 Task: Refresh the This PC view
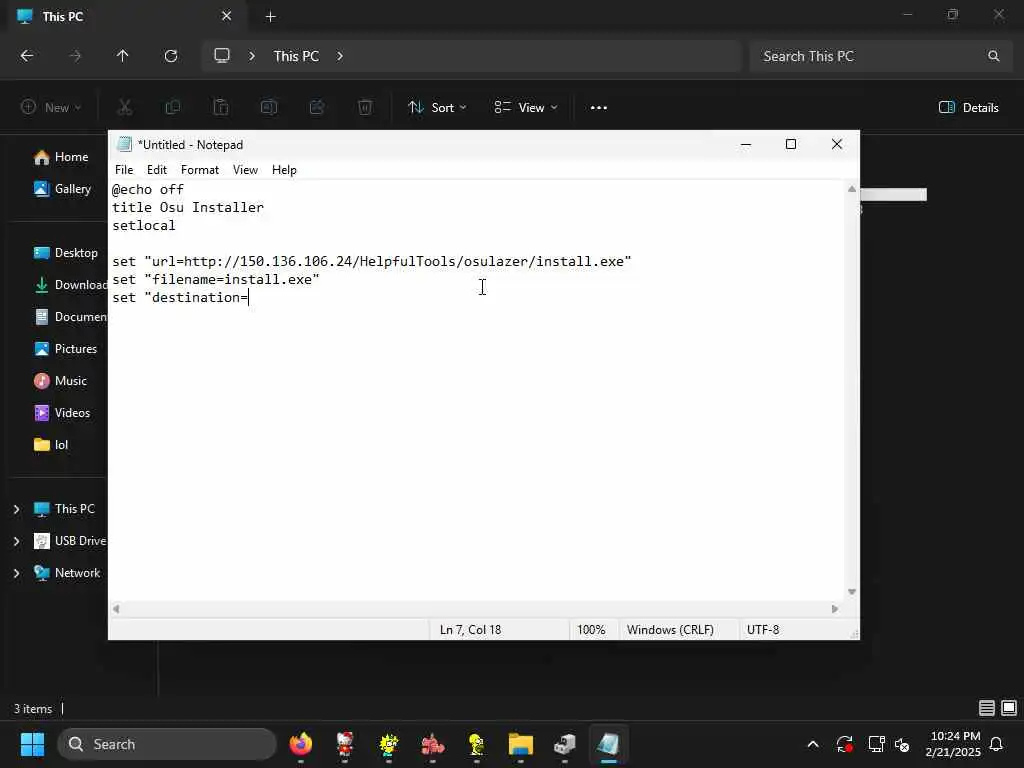[x=171, y=56]
